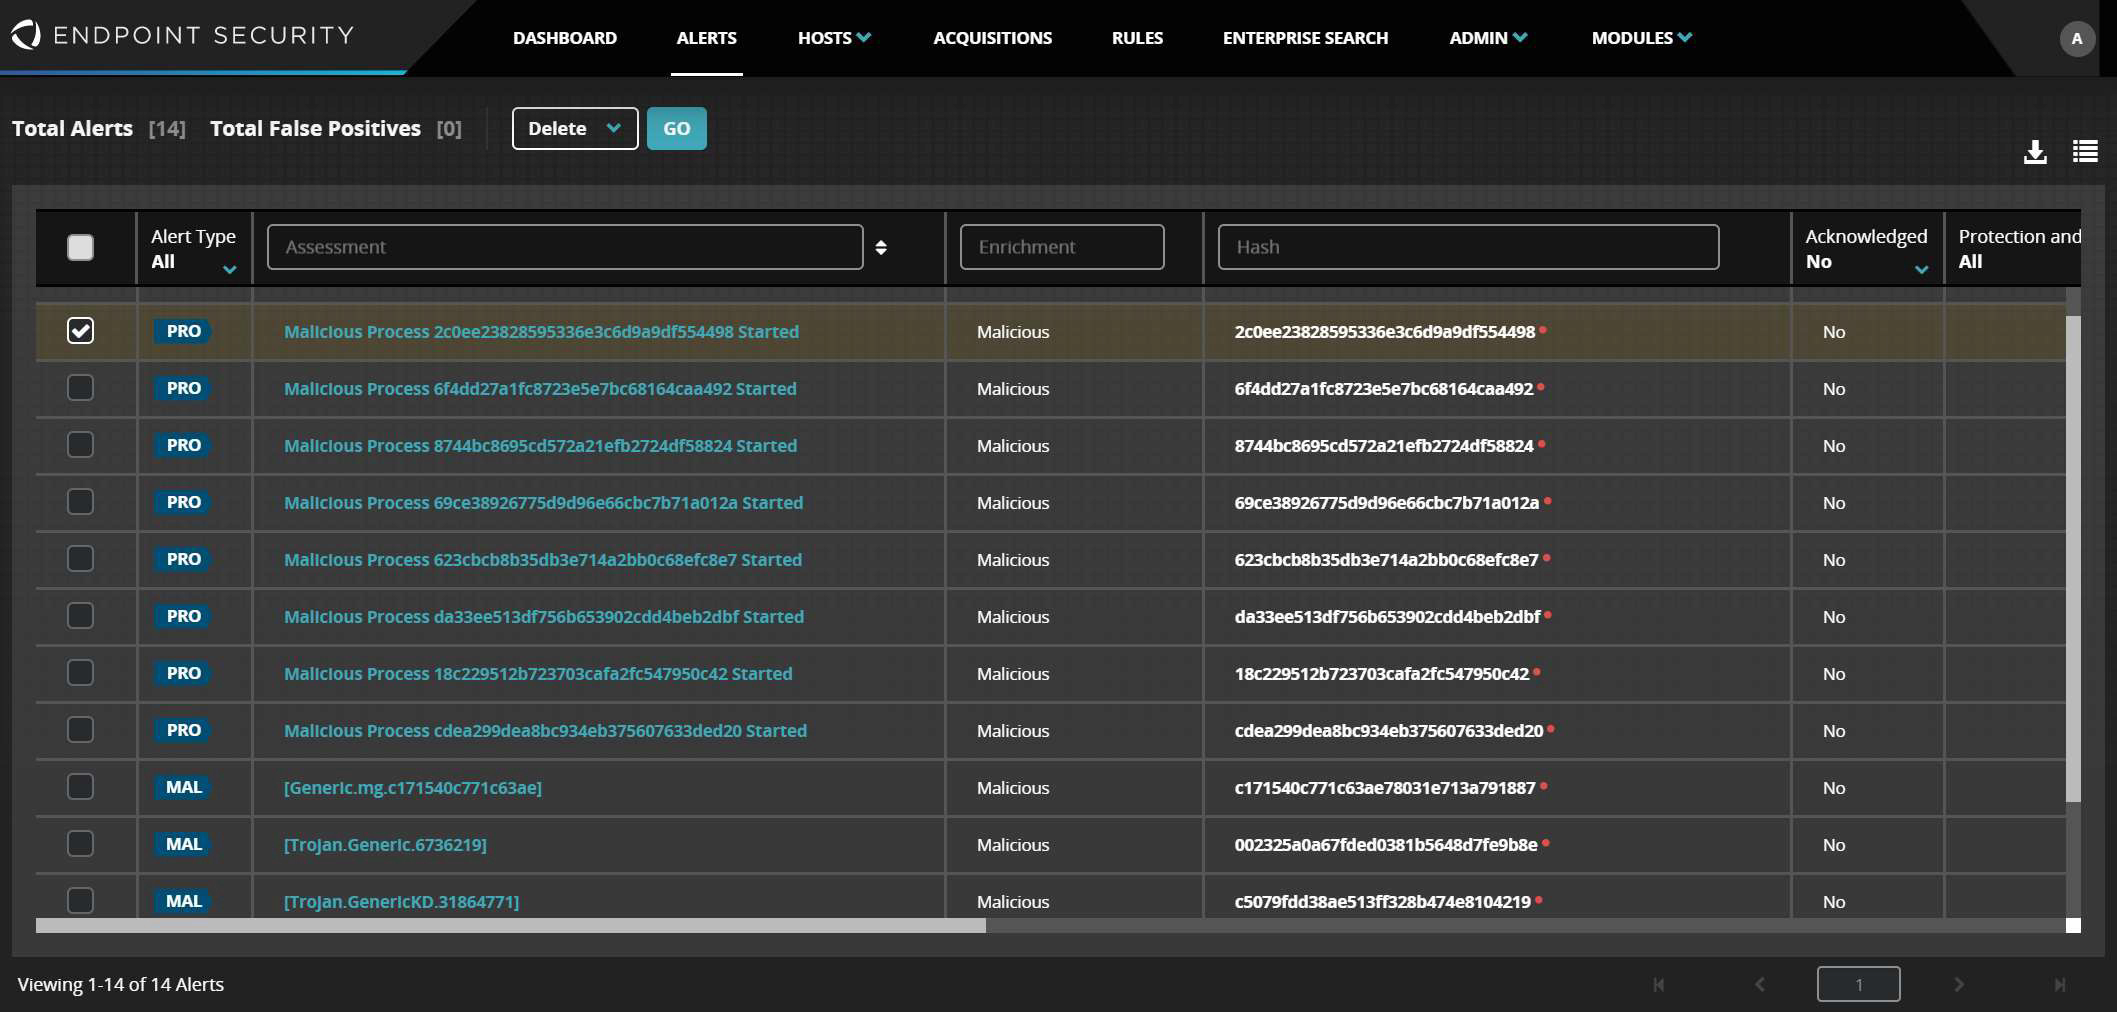Focus the Assessment filter field
Image resolution: width=2117 pixels, height=1012 pixels.
(x=565, y=247)
